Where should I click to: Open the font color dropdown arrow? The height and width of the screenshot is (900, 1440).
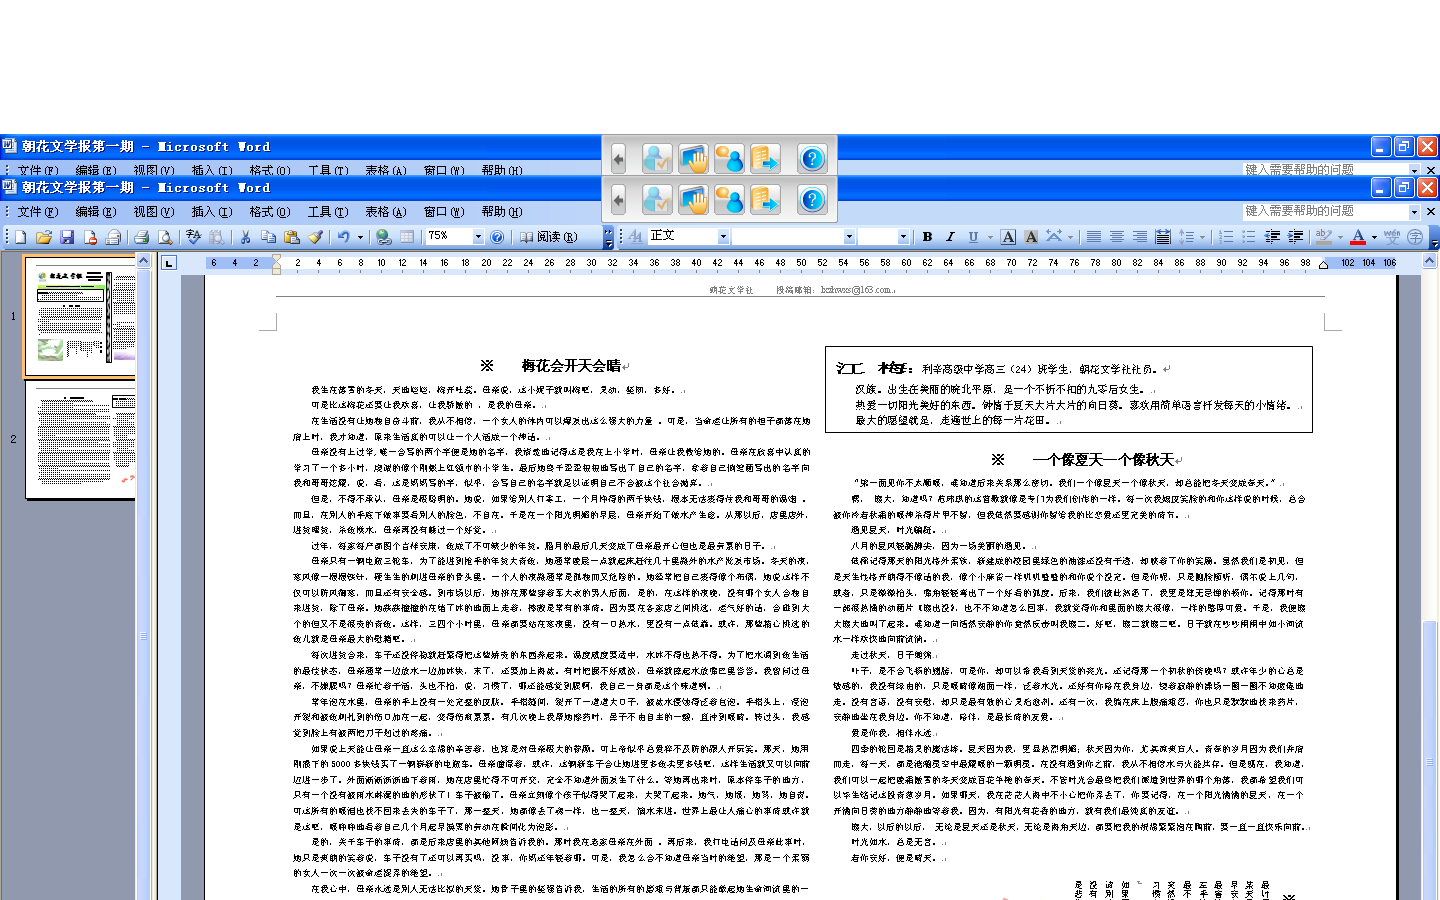1374,237
